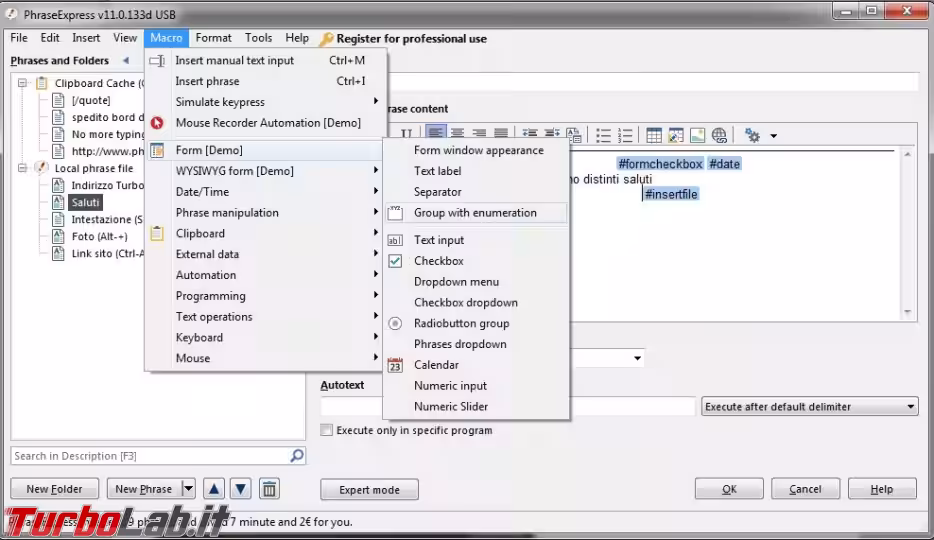Collapse Phrases and Folders panel arrow
This screenshot has width=934, height=540.
point(126,60)
